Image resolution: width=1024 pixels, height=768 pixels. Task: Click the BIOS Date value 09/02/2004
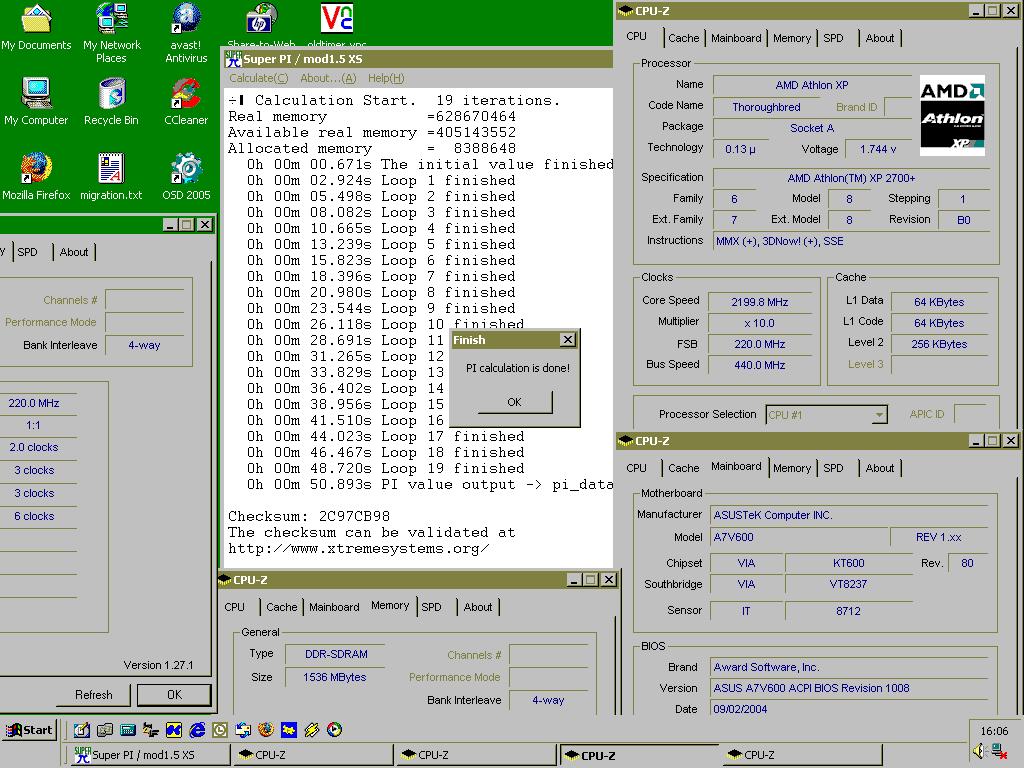(x=849, y=709)
